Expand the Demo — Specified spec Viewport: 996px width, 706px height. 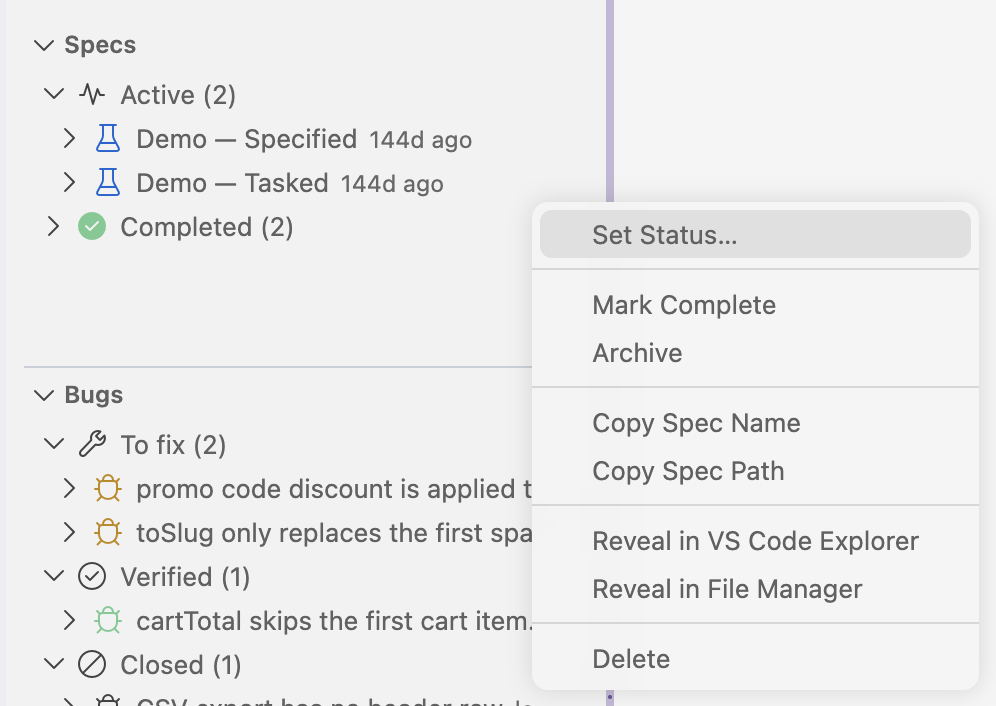pos(70,139)
